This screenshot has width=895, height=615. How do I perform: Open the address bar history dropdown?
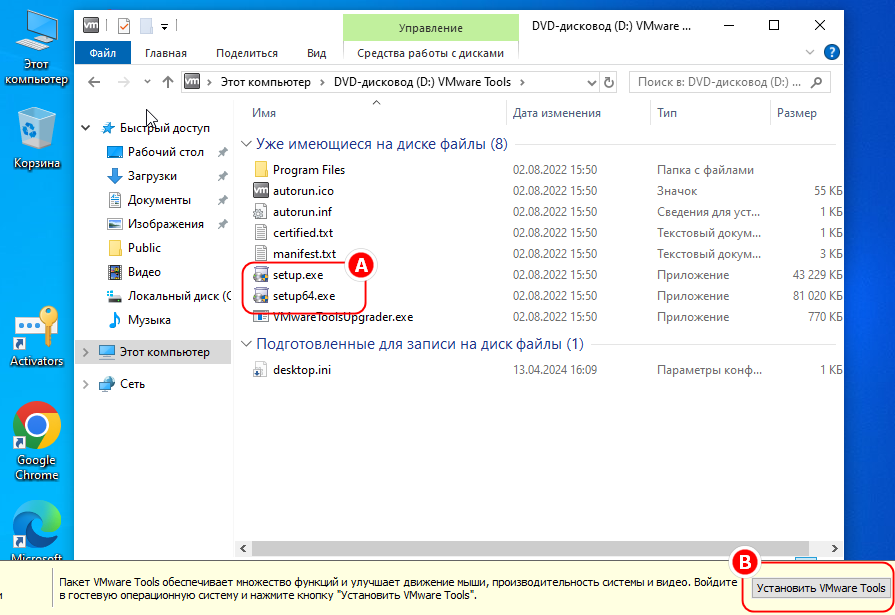(x=591, y=83)
